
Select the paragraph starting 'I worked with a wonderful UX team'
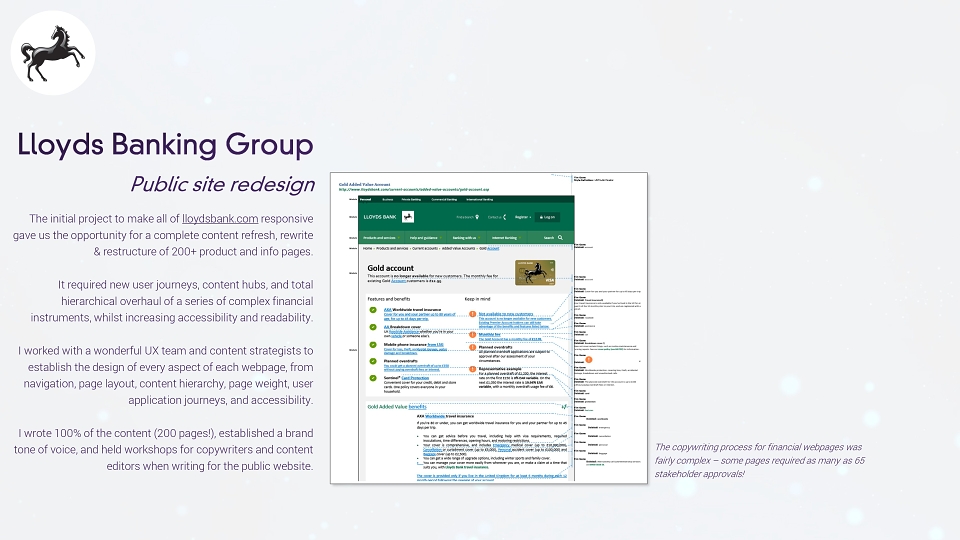pyautogui.click(x=165, y=375)
